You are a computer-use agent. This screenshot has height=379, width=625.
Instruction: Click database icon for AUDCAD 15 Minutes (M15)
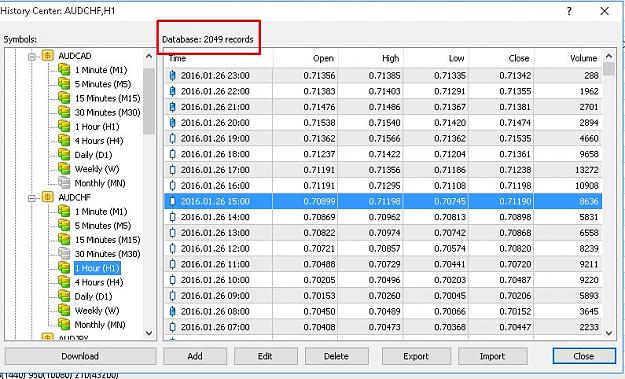(x=64, y=98)
